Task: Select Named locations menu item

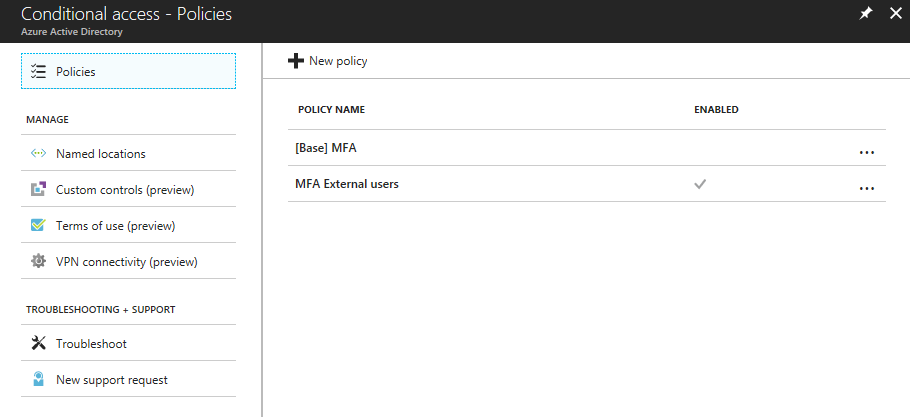Action: click(128, 153)
